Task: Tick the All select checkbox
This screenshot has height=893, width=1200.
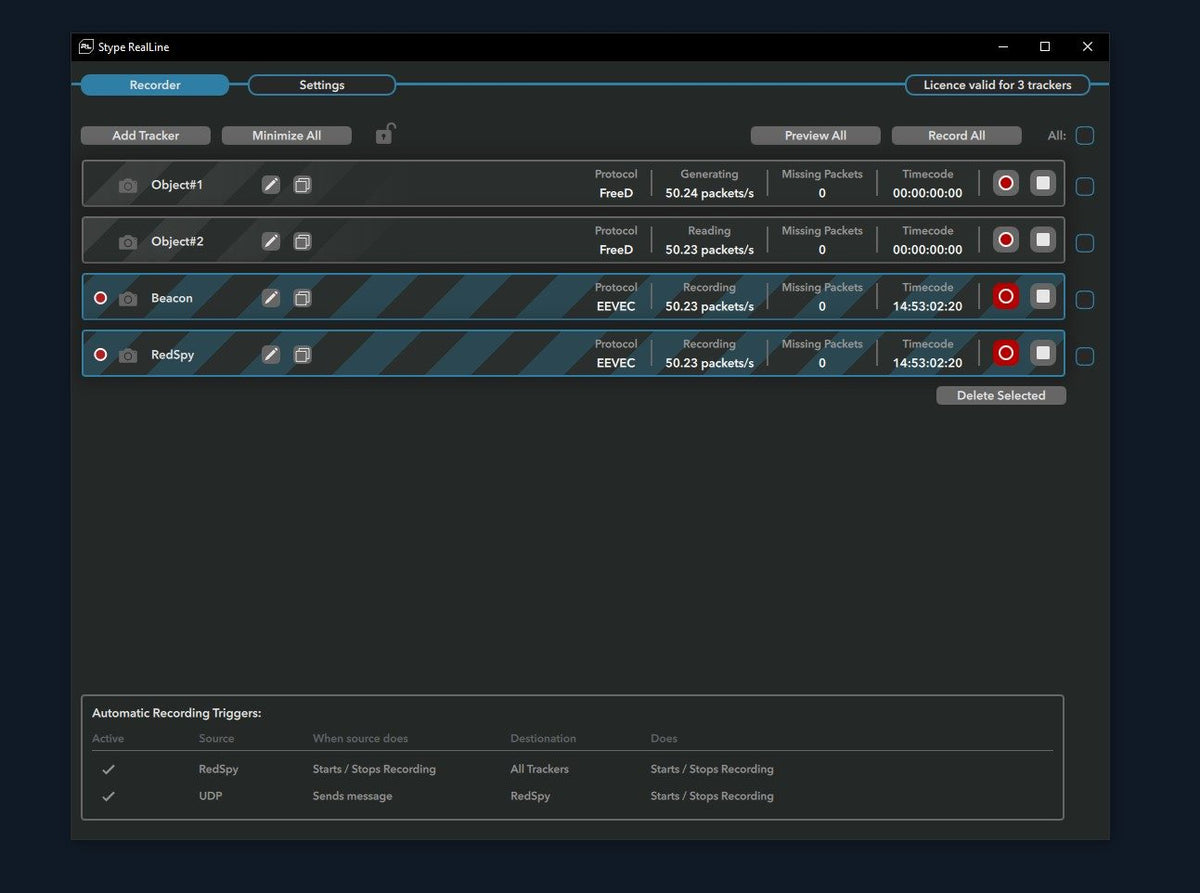Action: pos(1085,135)
